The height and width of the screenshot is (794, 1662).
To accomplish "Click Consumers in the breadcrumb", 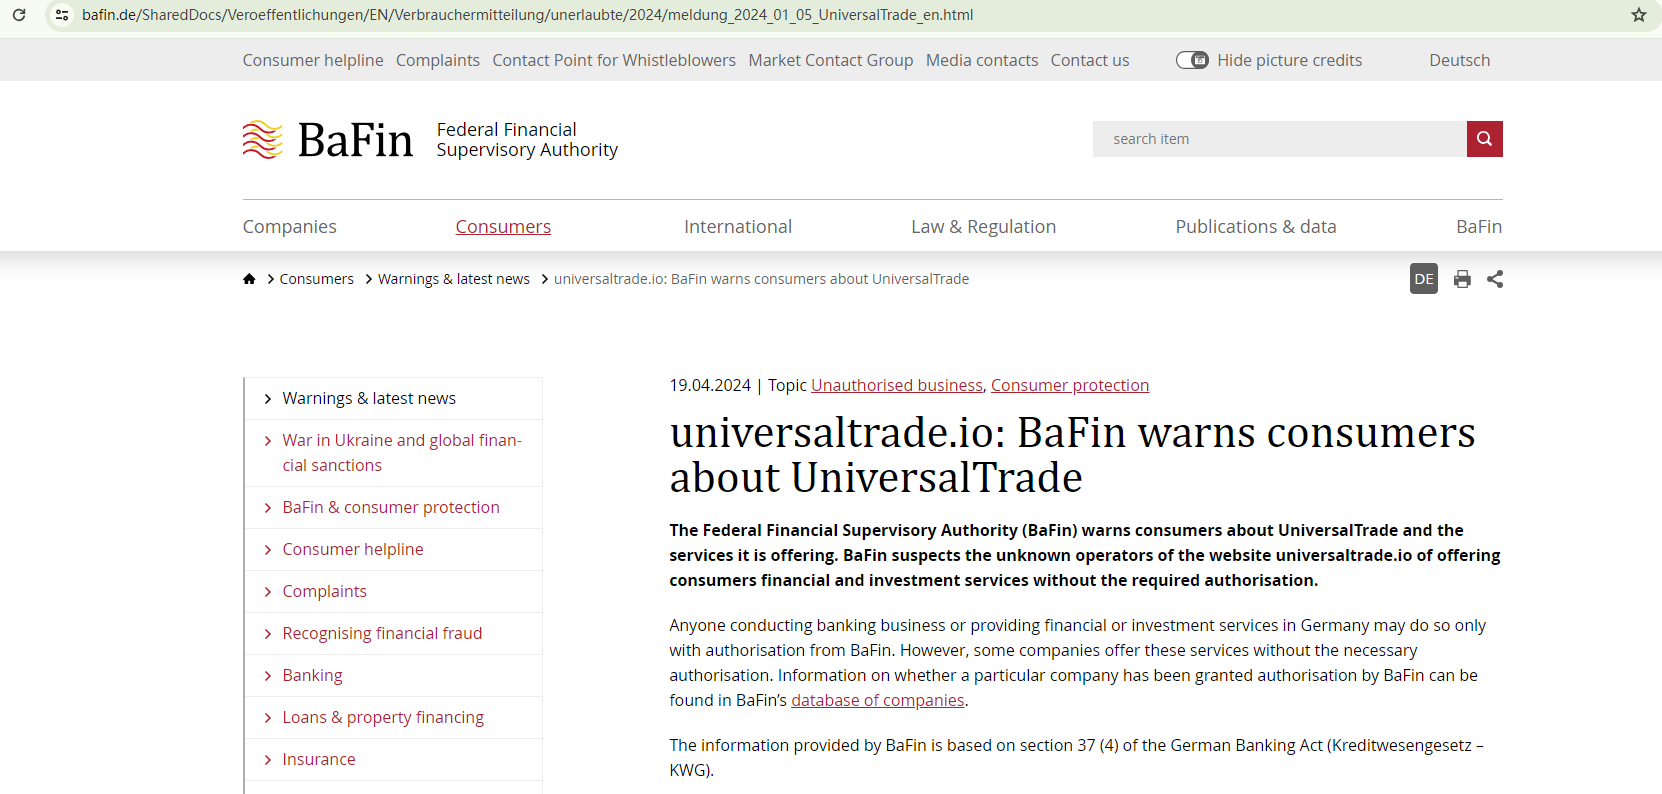I will (x=317, y=279).
